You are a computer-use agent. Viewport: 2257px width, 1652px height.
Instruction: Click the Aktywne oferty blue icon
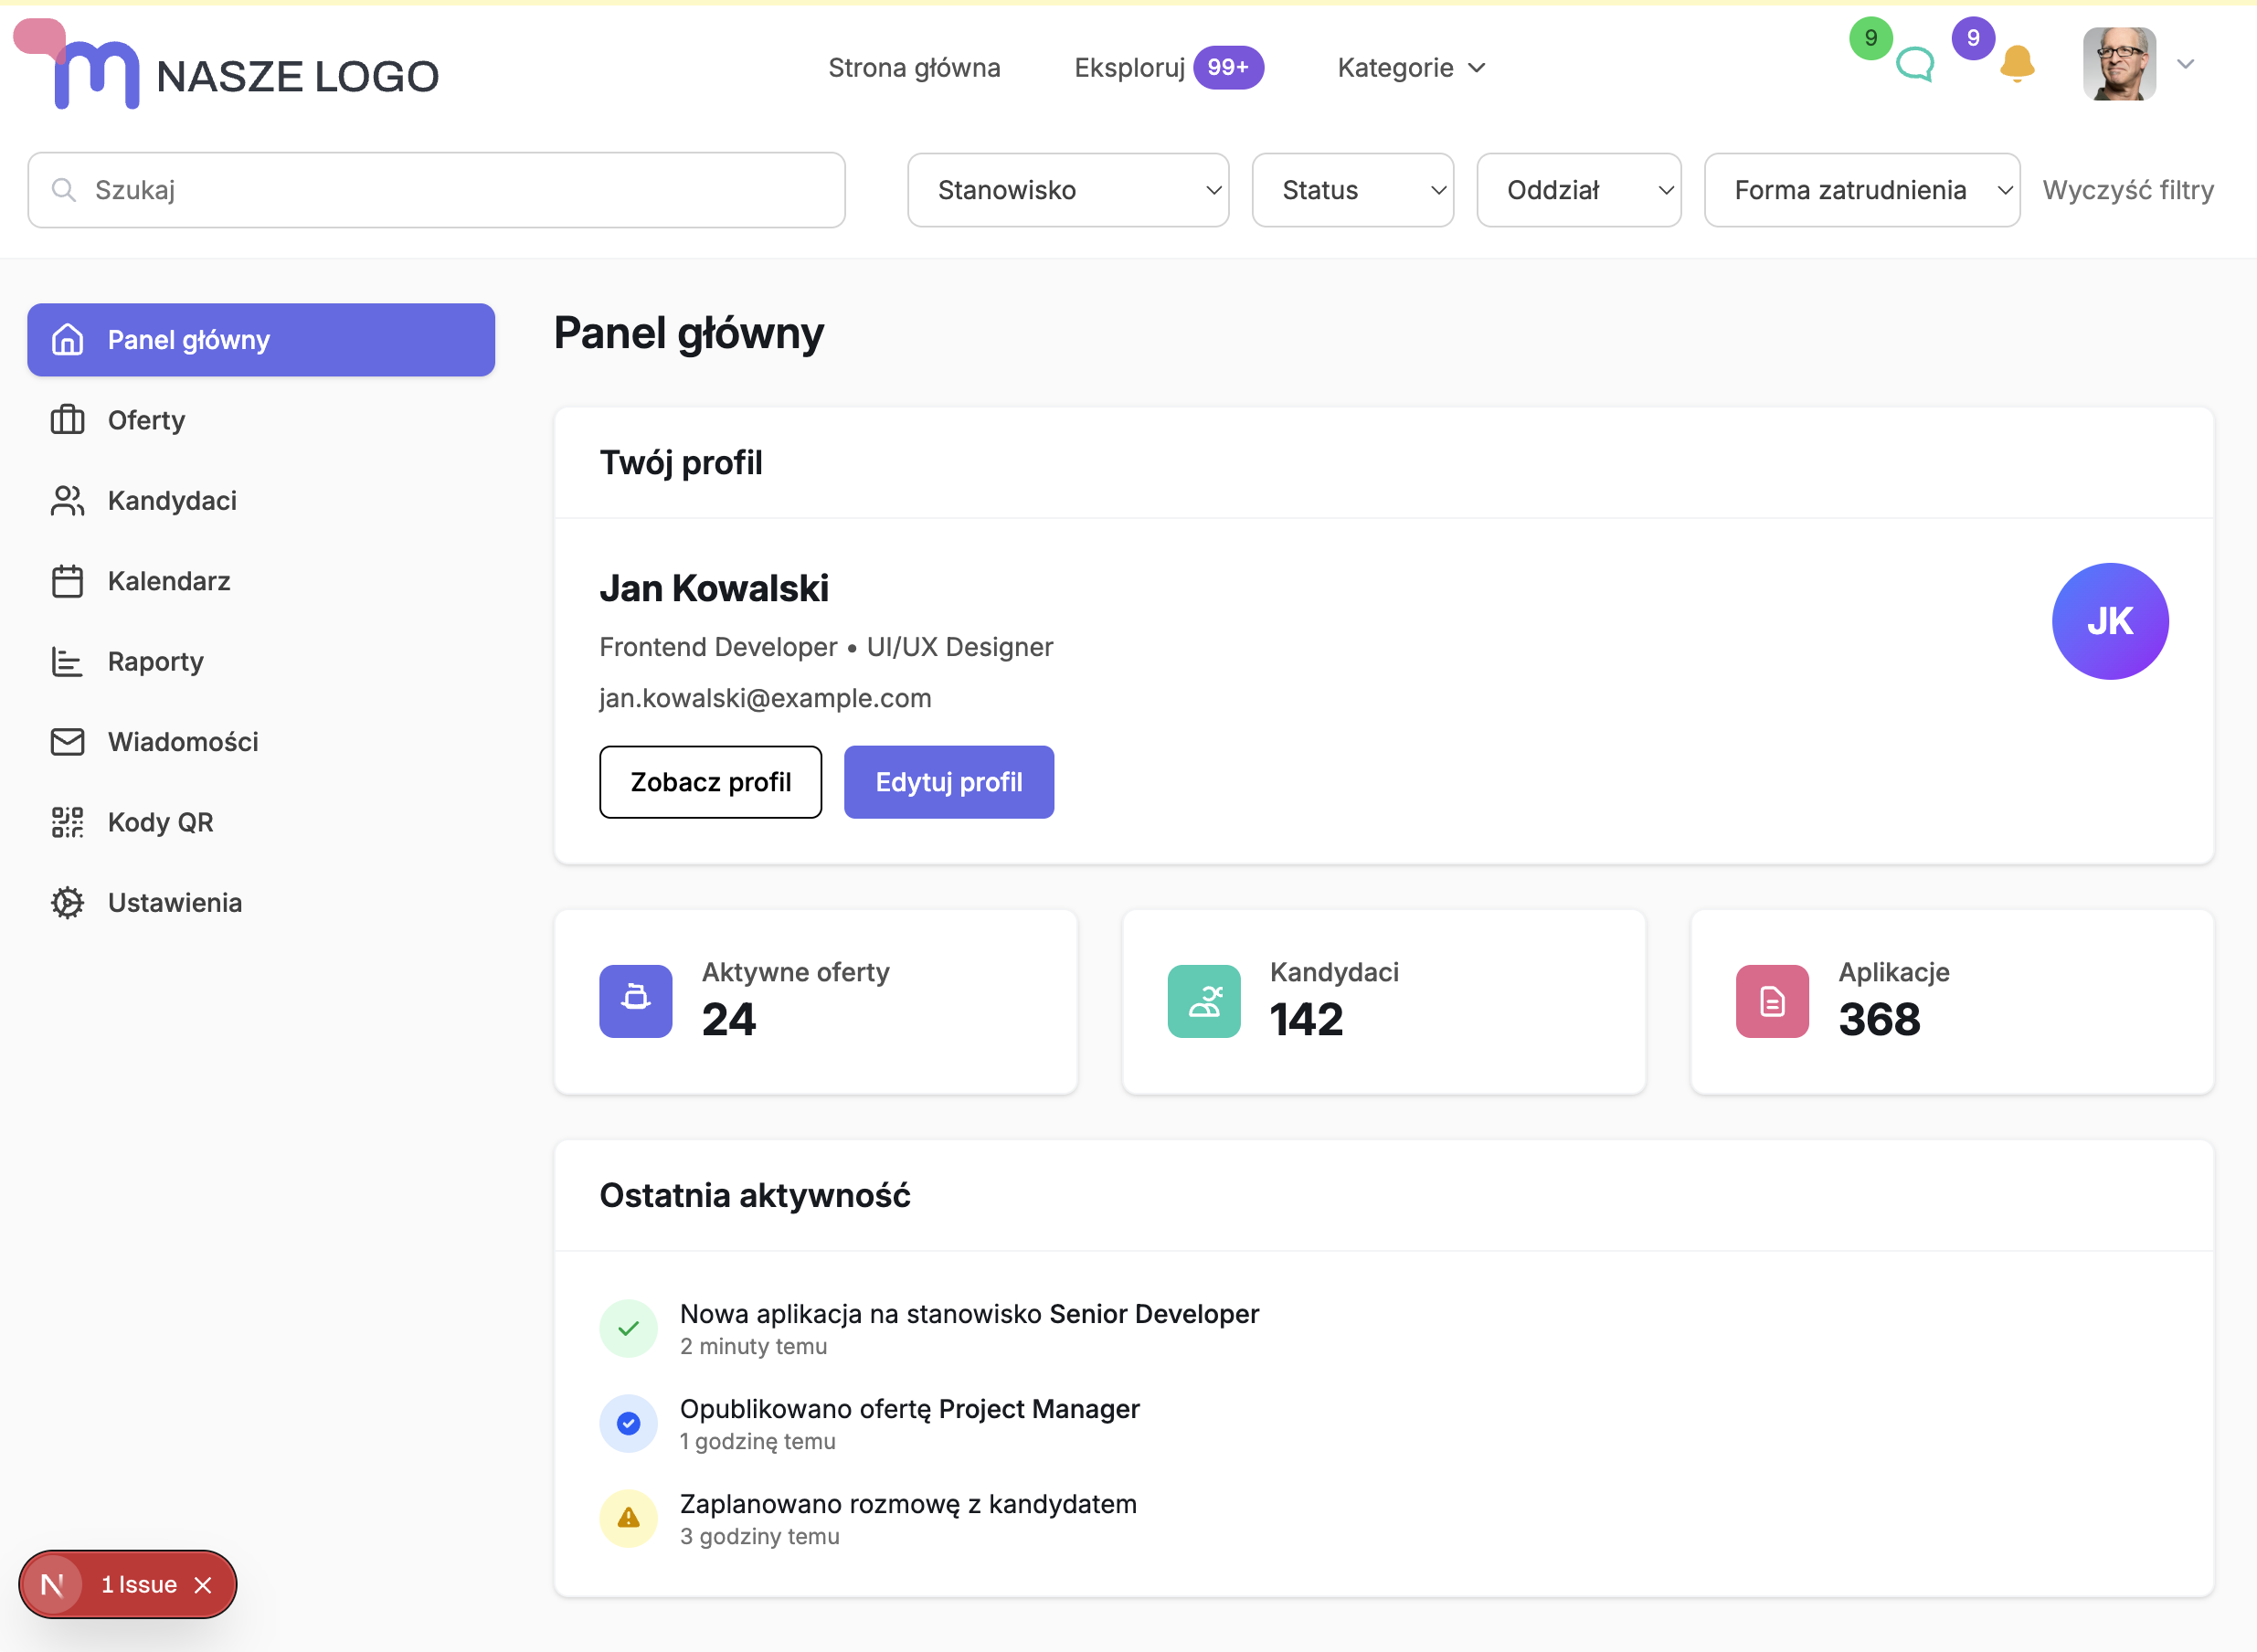[636, 1000]
